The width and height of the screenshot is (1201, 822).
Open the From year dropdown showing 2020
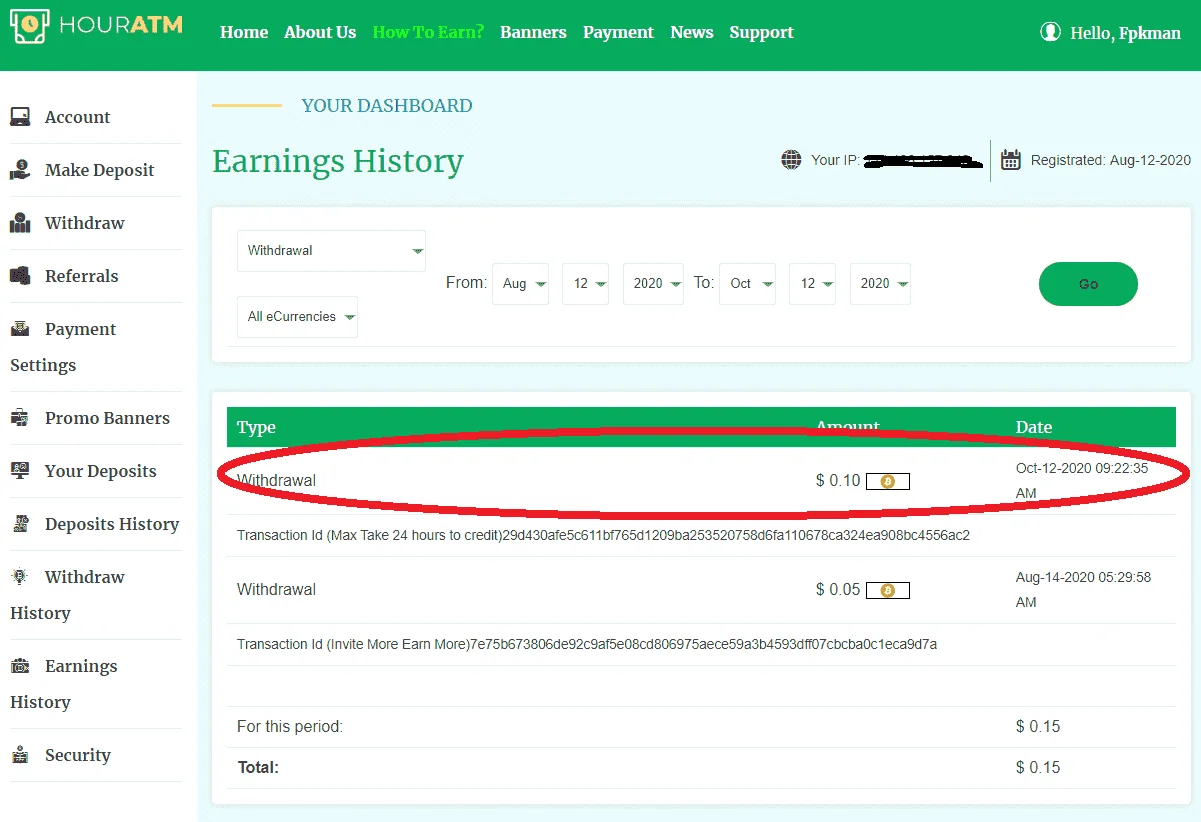[653, 284]
